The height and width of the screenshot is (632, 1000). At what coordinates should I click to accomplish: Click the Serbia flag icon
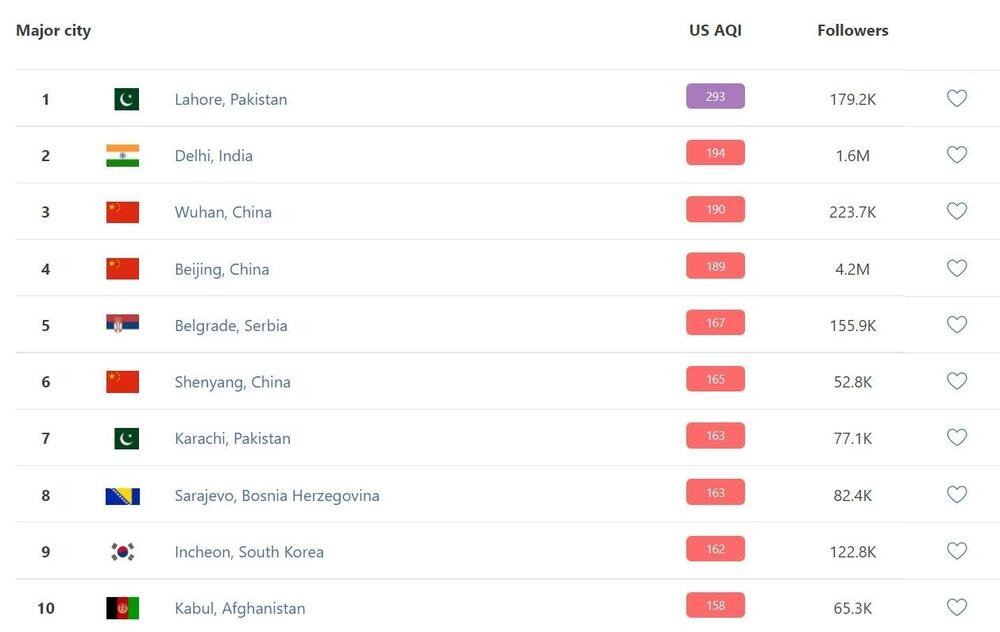[123, 324]
